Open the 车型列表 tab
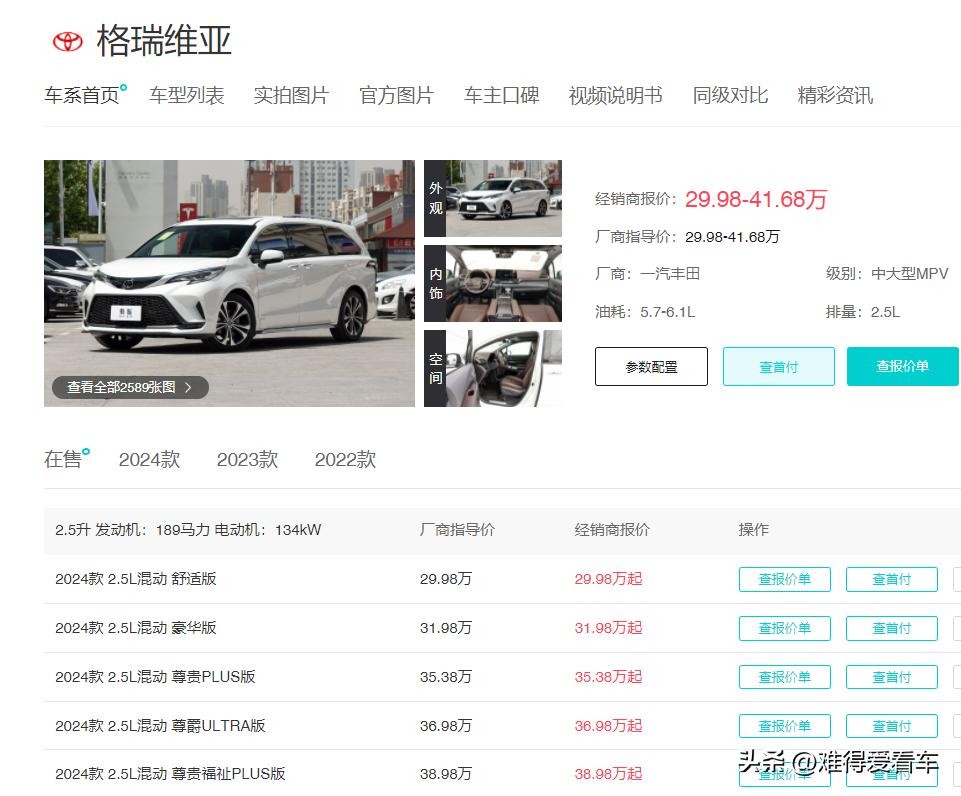This screenshot has height=796, width=961. coord(186,96)
